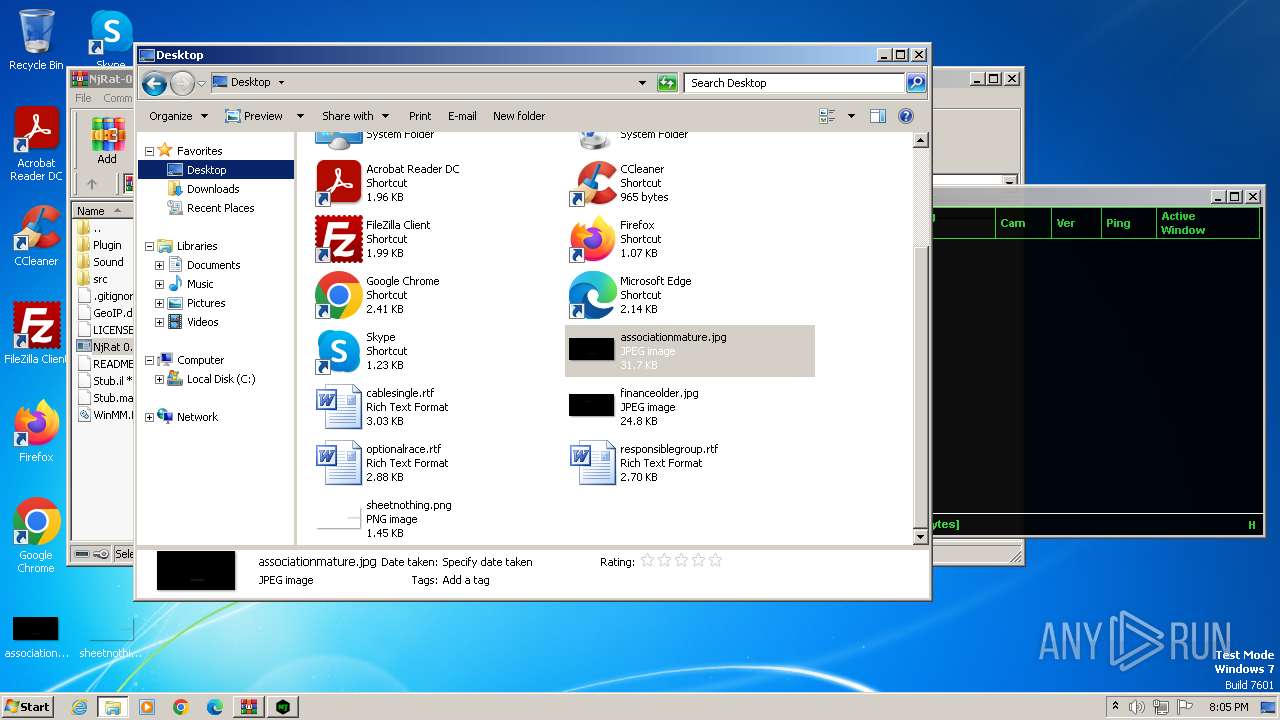Open Windows Media Player taskbar icon
1280x720 pixels.
tap(147, 707)
